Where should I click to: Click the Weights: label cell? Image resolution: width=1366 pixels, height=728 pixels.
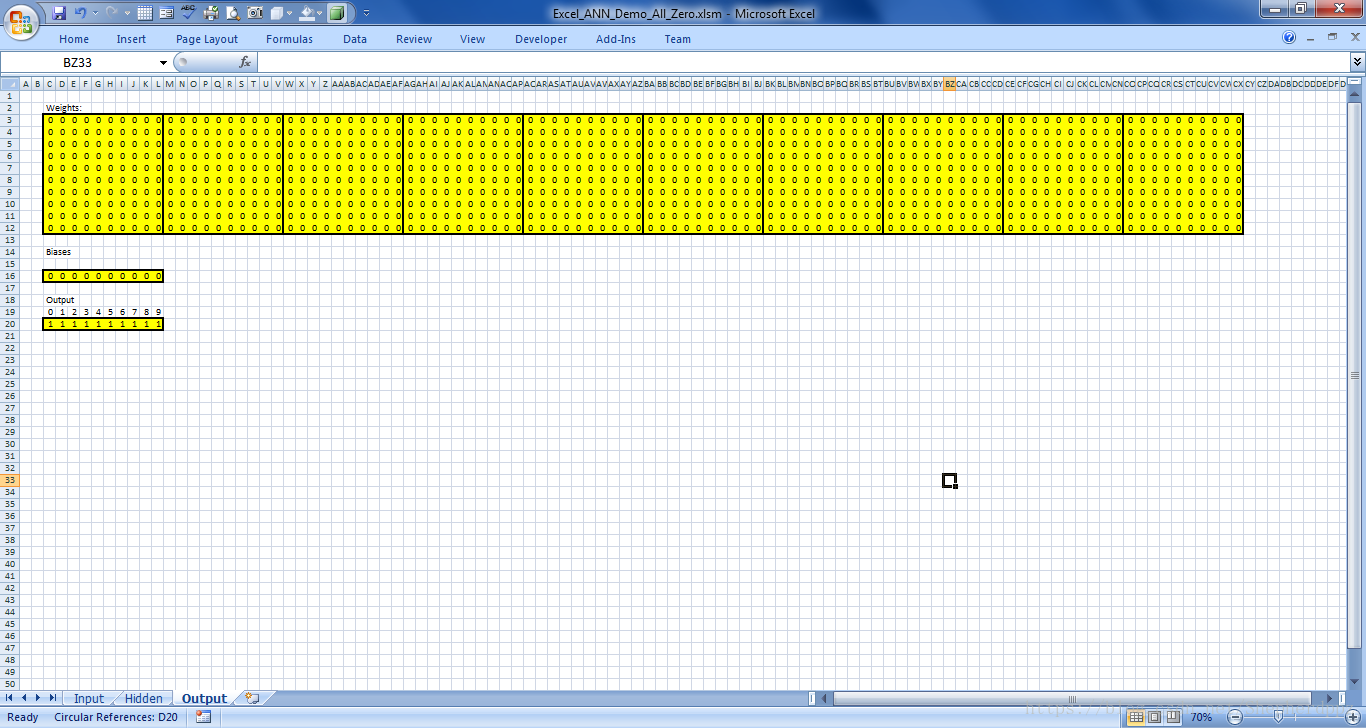point(63,108)
